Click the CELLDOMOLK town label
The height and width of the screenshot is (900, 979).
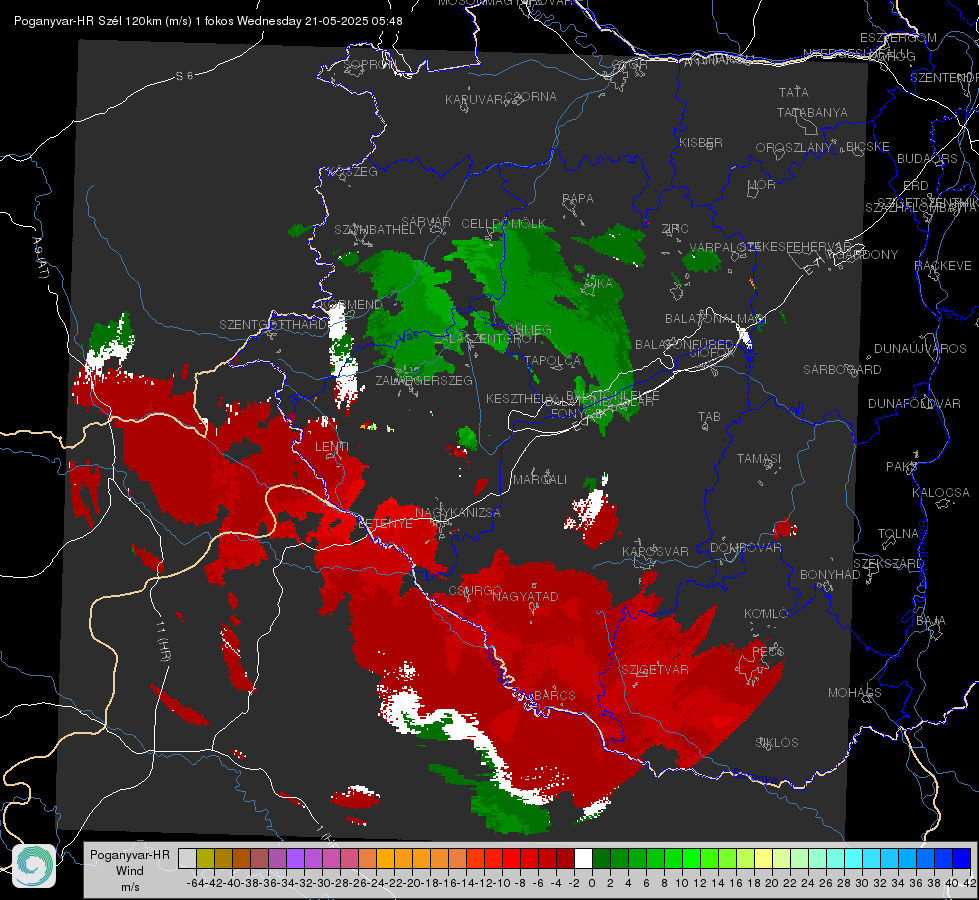[x=503, y=224]
